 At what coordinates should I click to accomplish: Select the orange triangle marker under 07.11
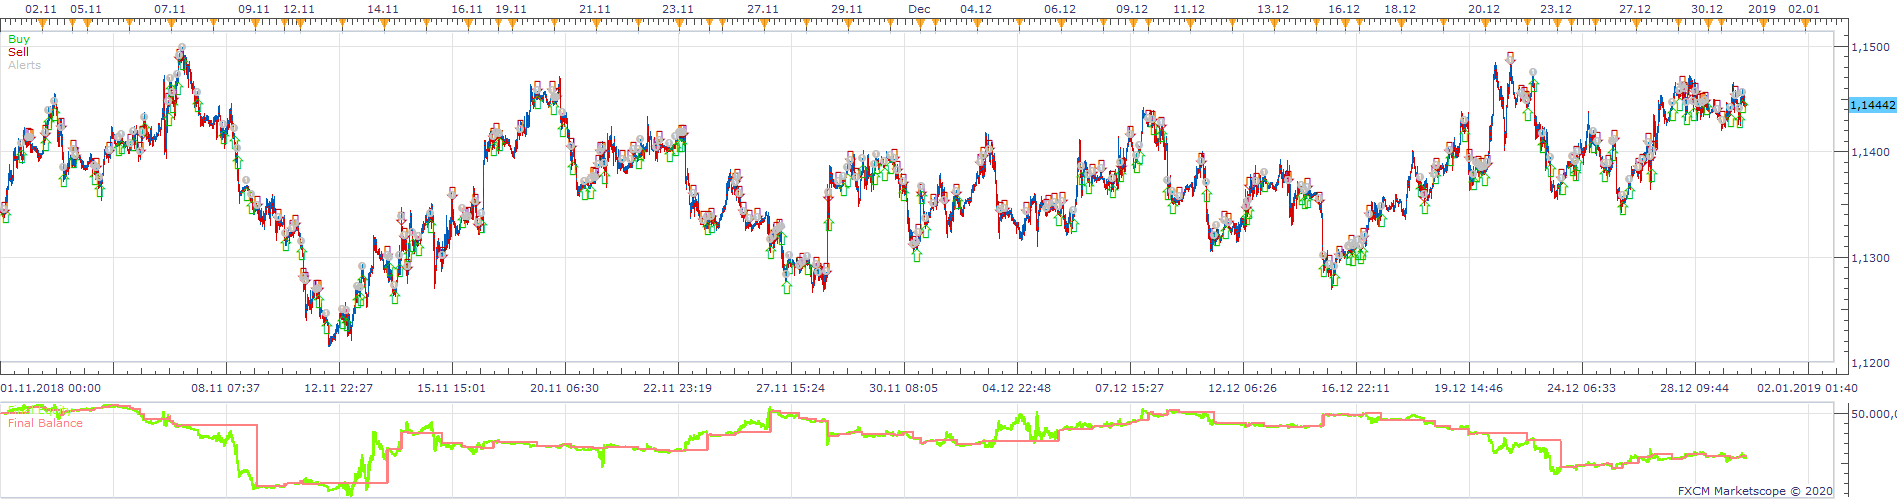click(x=170, y=23)
